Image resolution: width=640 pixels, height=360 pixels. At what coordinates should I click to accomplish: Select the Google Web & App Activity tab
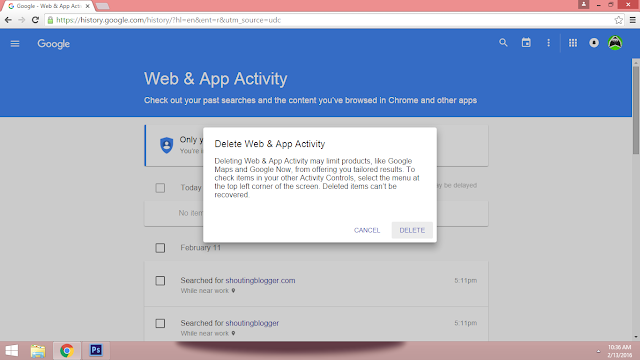[48, 6]
